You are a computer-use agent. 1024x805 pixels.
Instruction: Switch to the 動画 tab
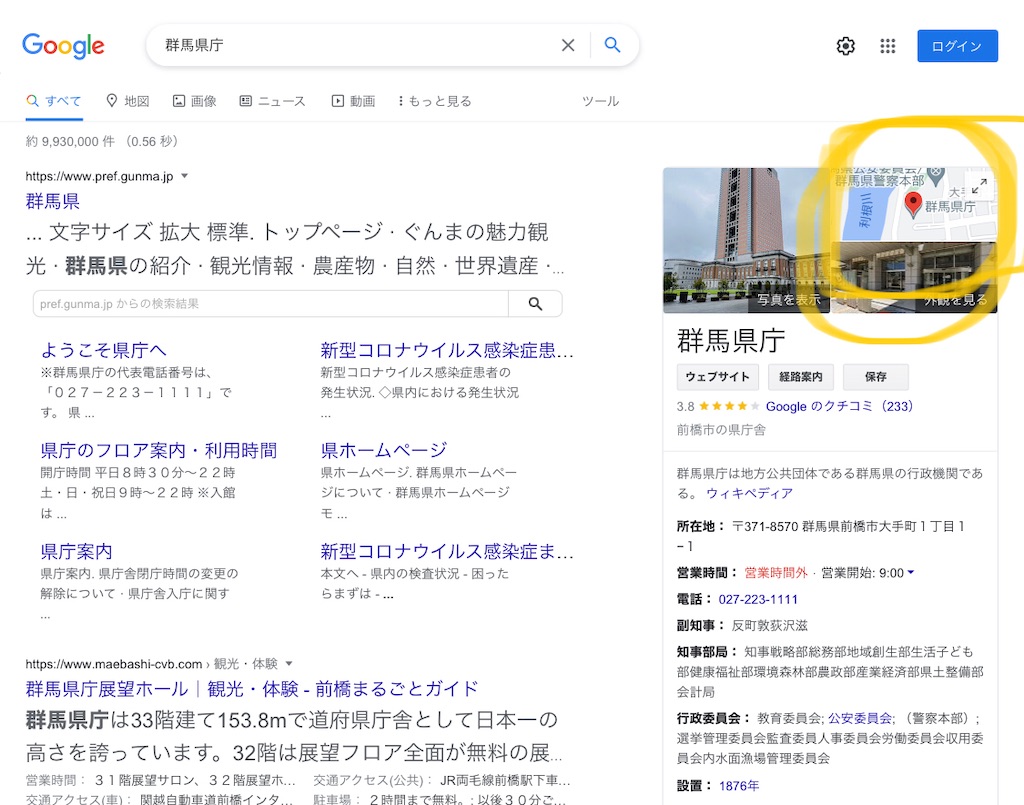point(353,101)
